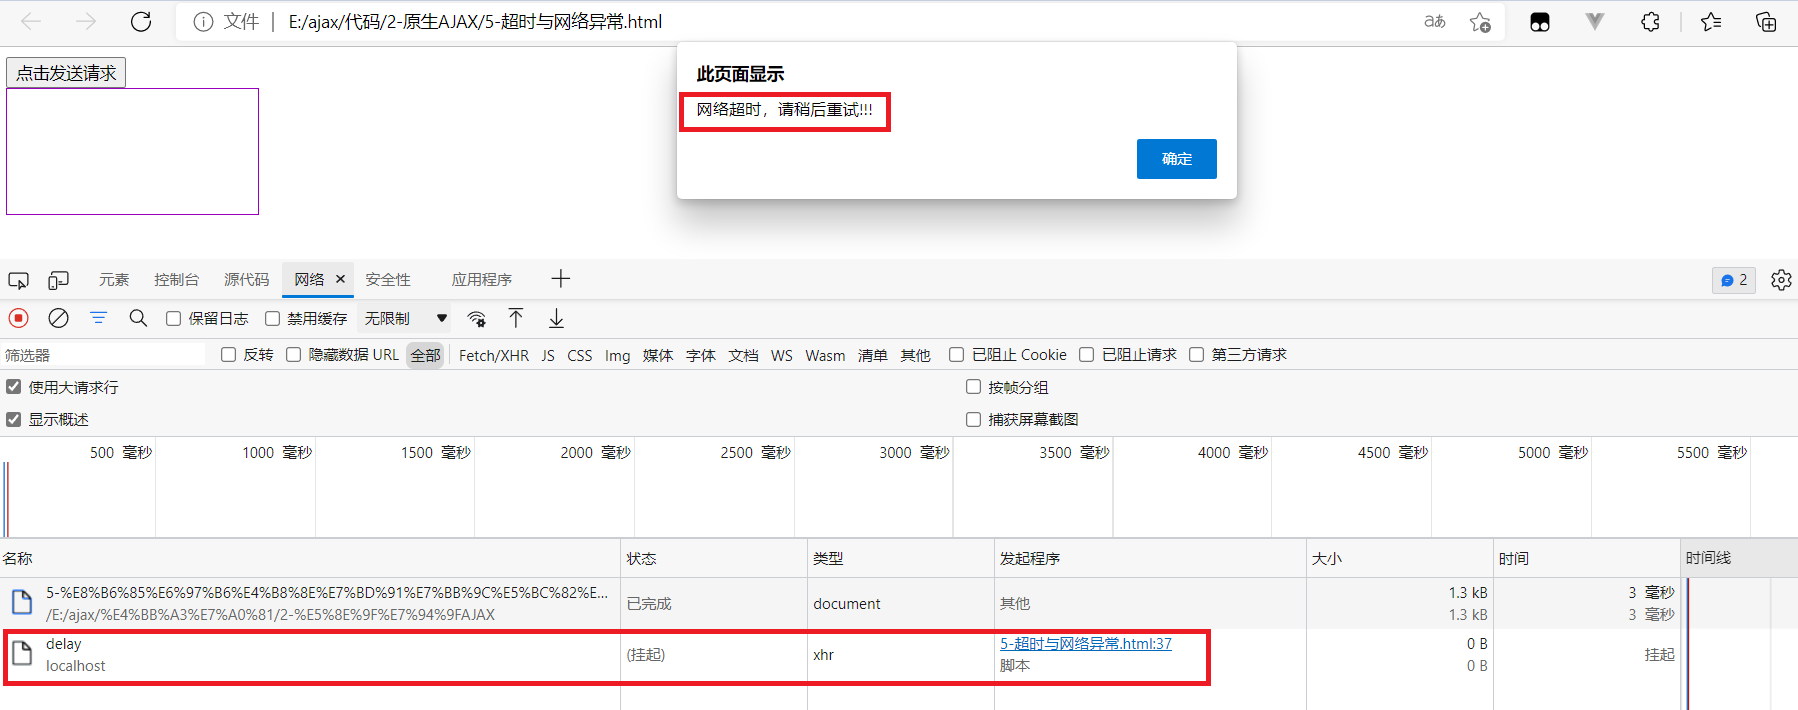The width and height of the screenshot is (1798, 710).
Task: Uncheck the 使用大请求行 checkbox
Action: tap(13, 386)
